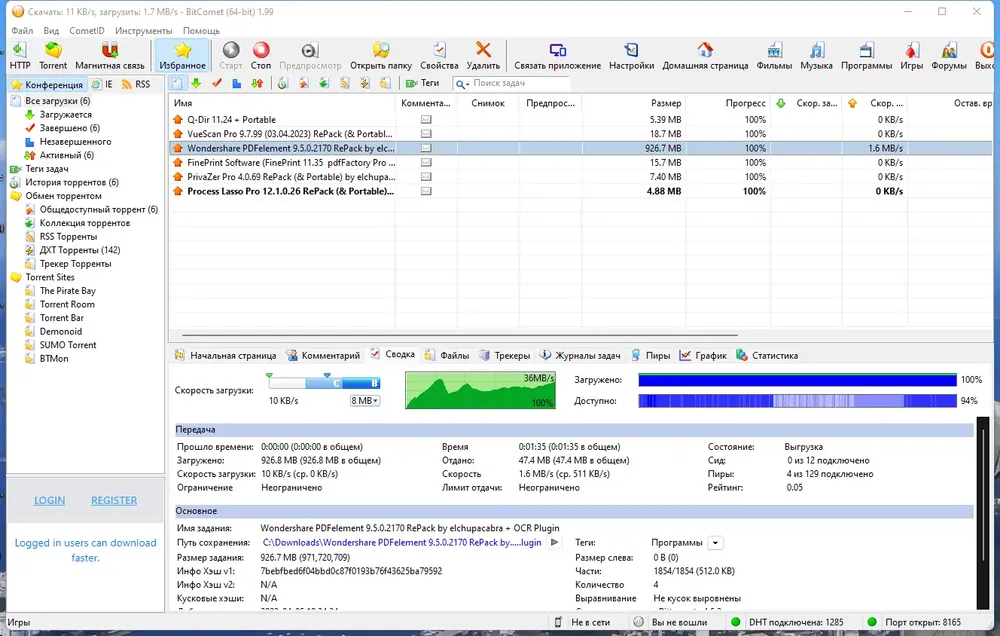Open the Магнитная связь magnet link tool

(x=110, y=55)
